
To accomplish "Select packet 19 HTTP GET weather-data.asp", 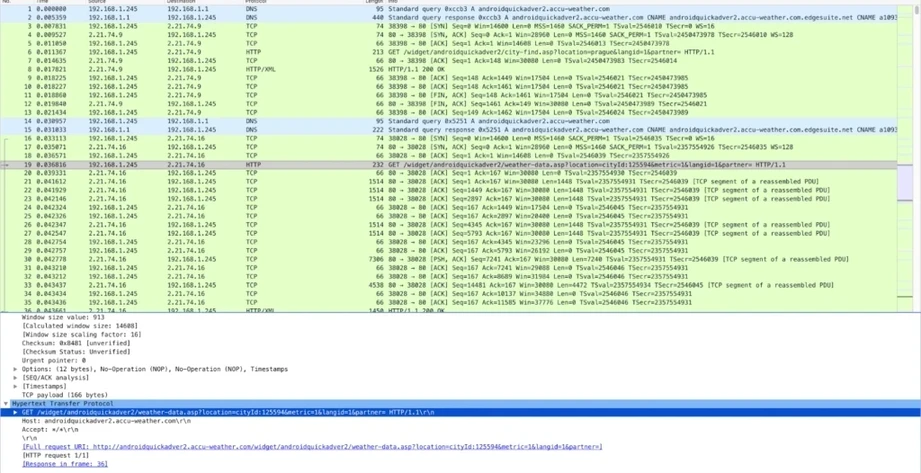I will [449, 165].
